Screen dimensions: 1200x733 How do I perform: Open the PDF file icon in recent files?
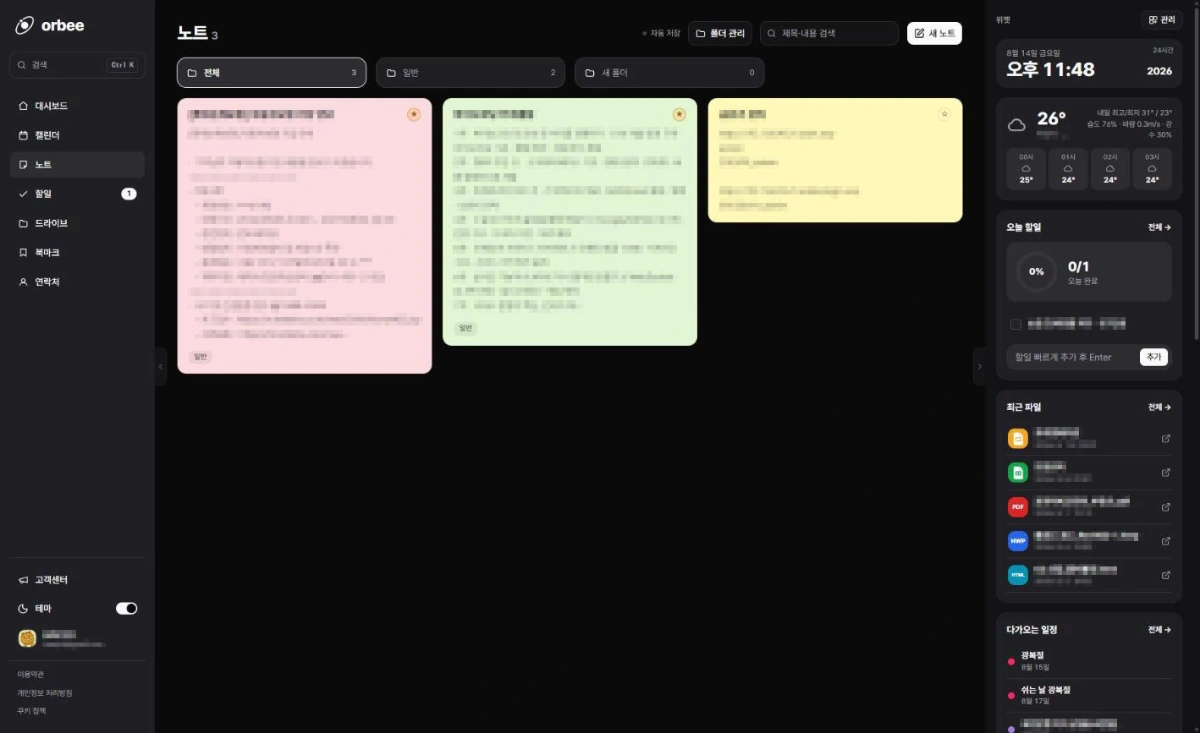tap(1018, 506)
